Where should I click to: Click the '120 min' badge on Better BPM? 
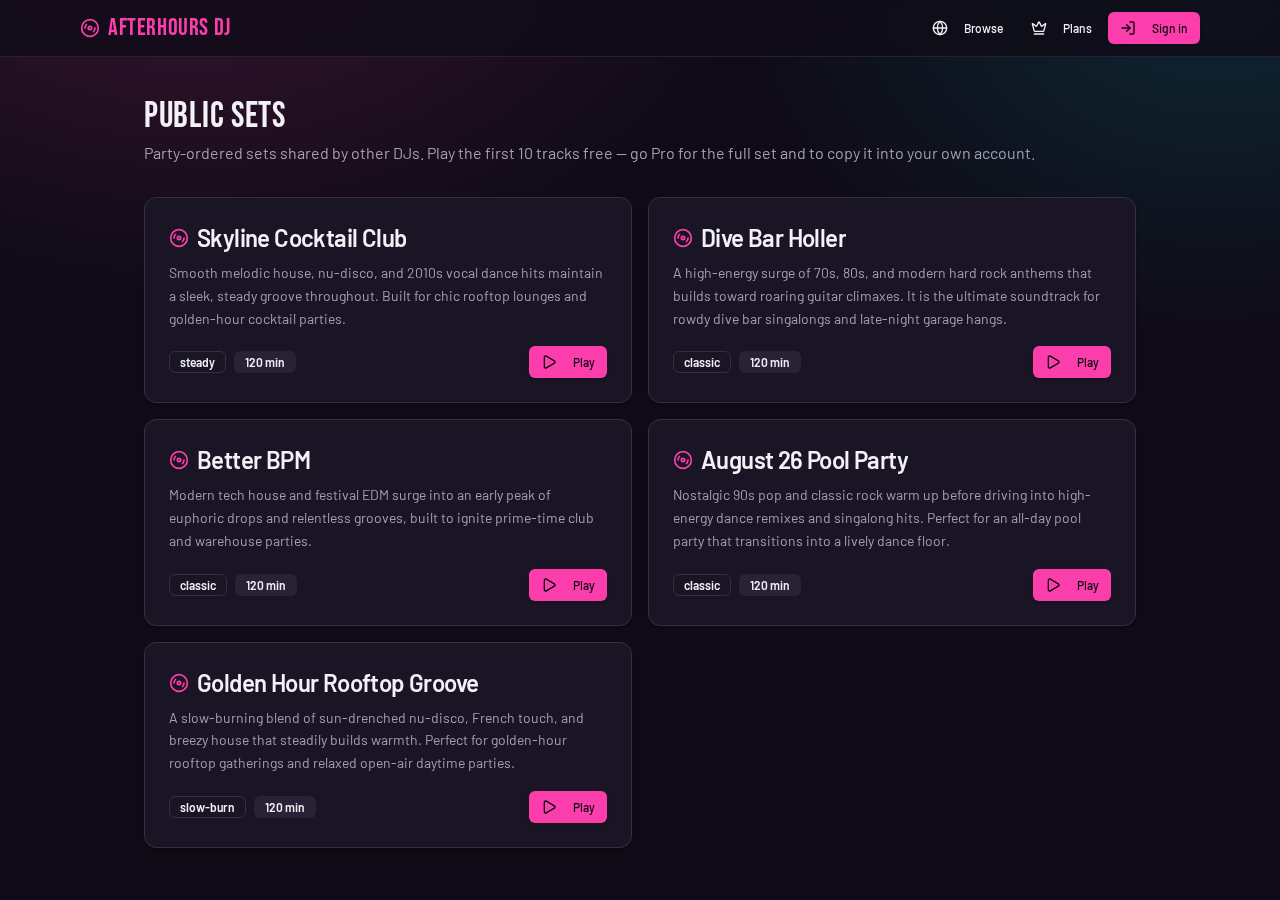coord(266,585)
